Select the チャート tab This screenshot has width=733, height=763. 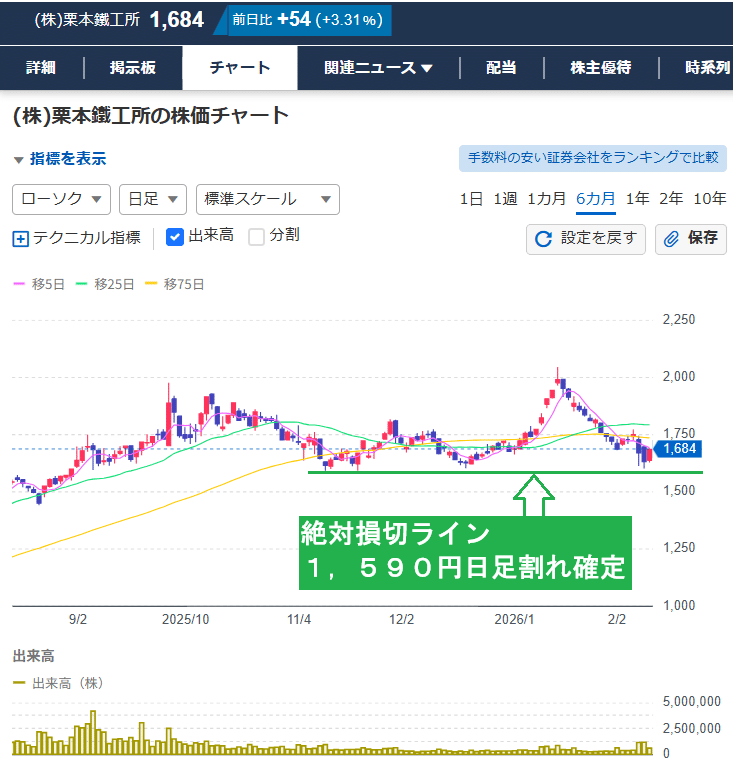[x=240, y=68]
